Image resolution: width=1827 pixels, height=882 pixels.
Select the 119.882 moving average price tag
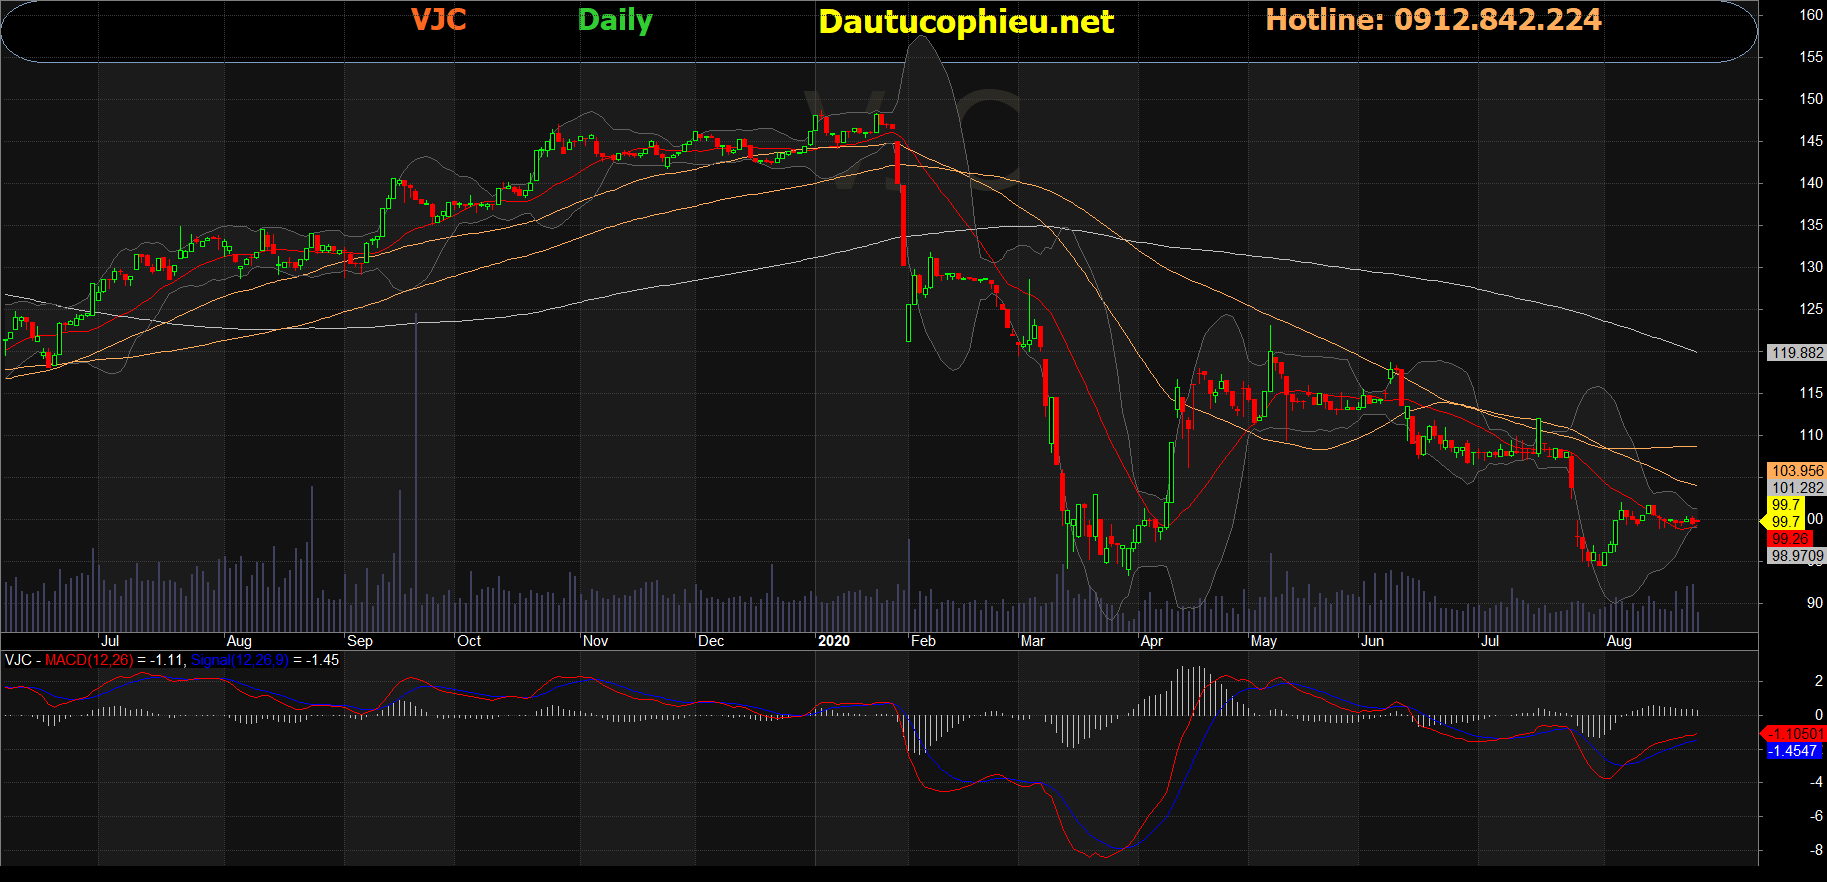[1796, 353]
